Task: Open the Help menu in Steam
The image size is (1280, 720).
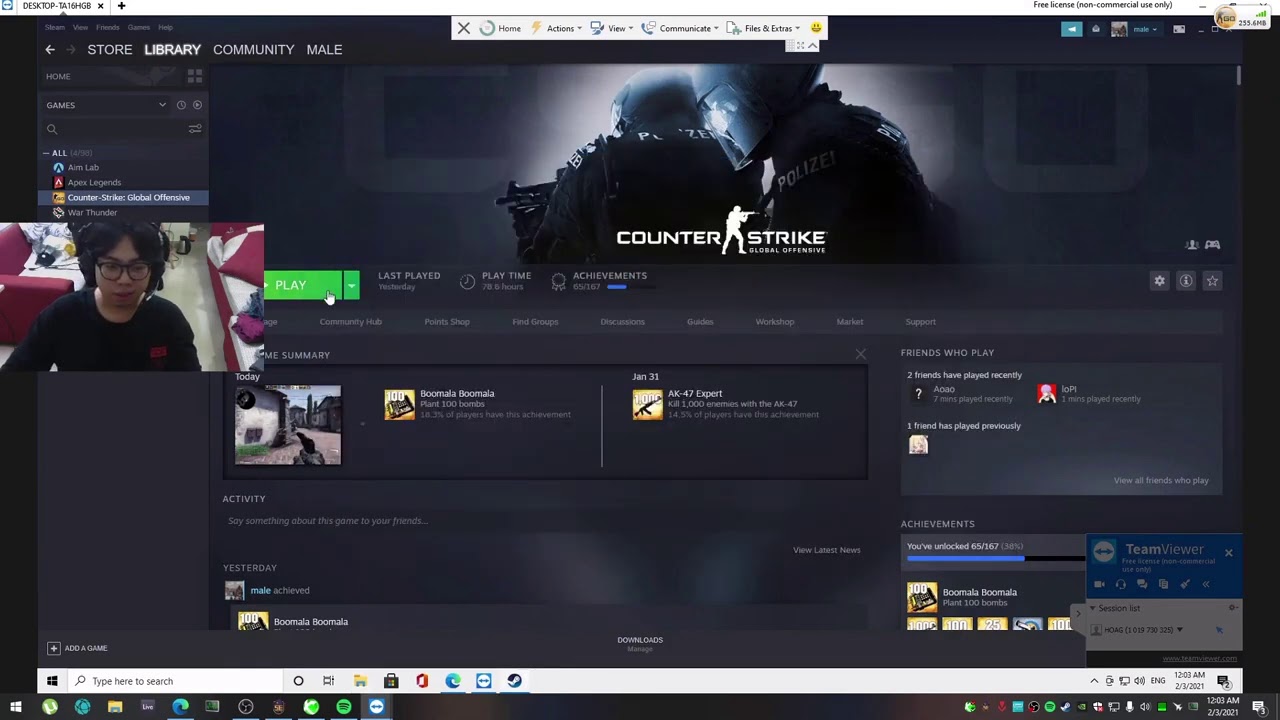Action: coord(165,27)
